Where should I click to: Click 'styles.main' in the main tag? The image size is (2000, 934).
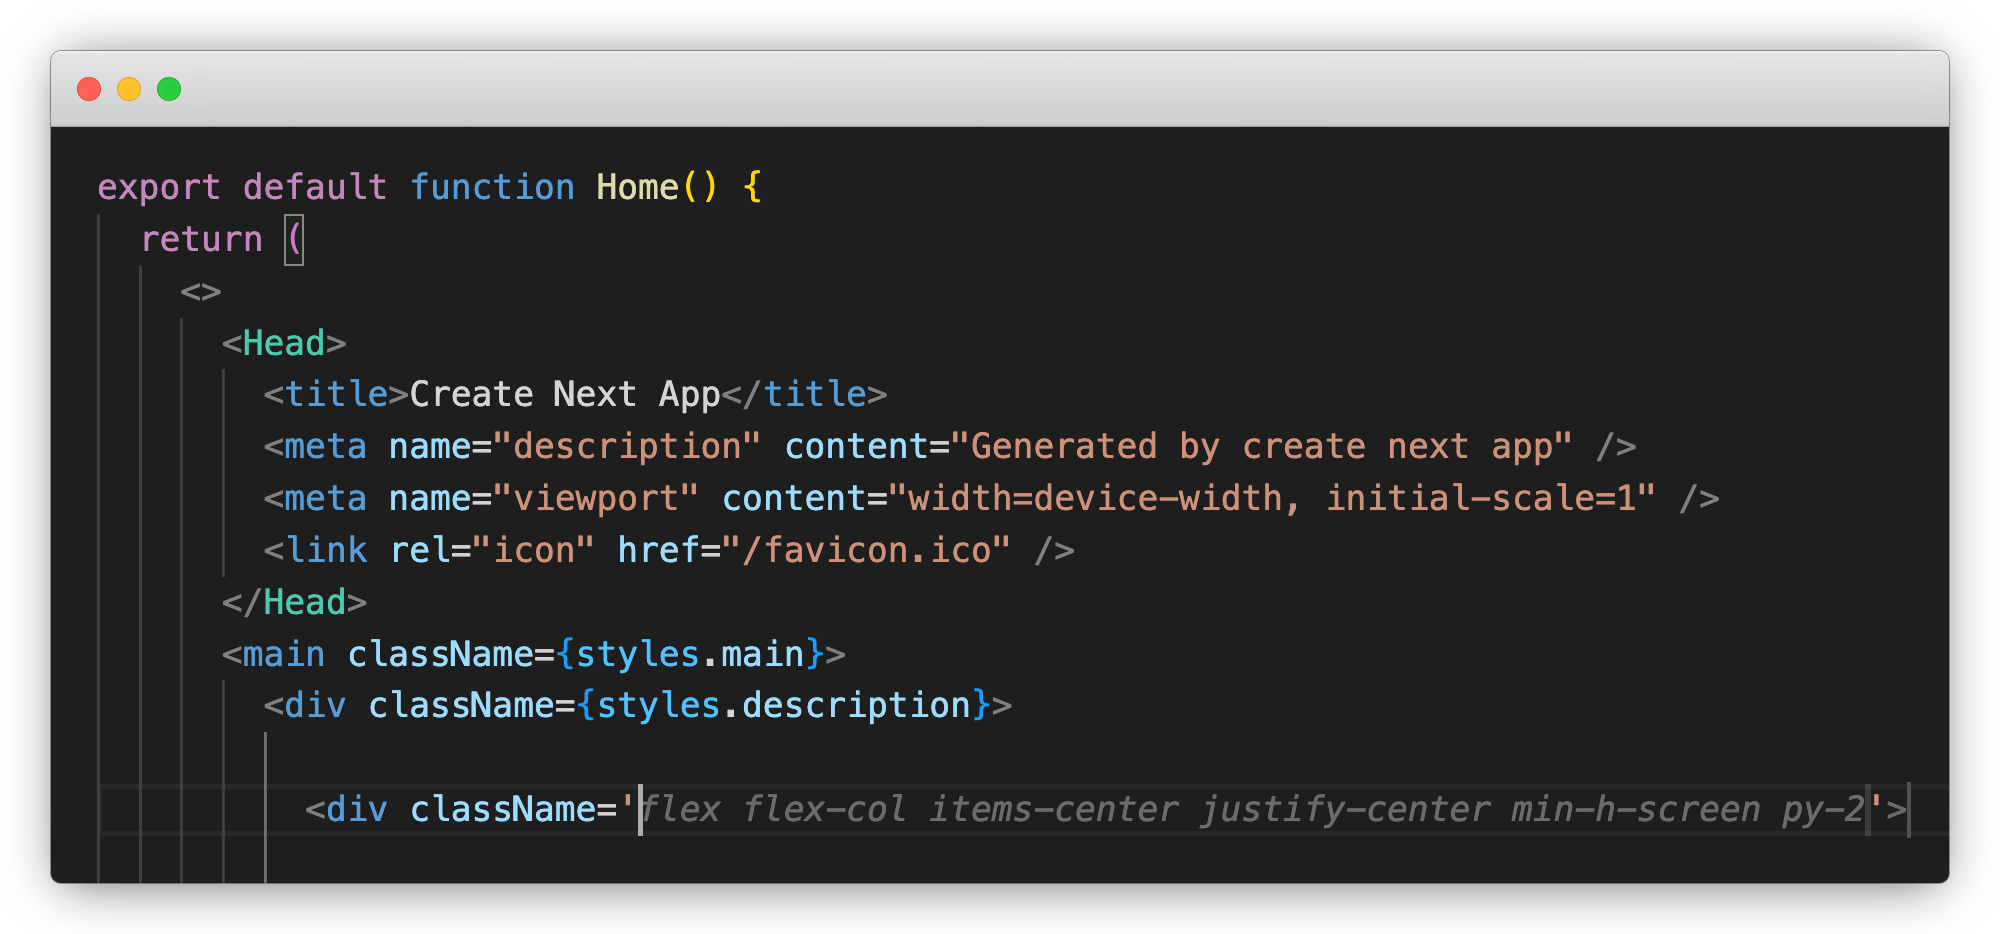tap(690, 654)
